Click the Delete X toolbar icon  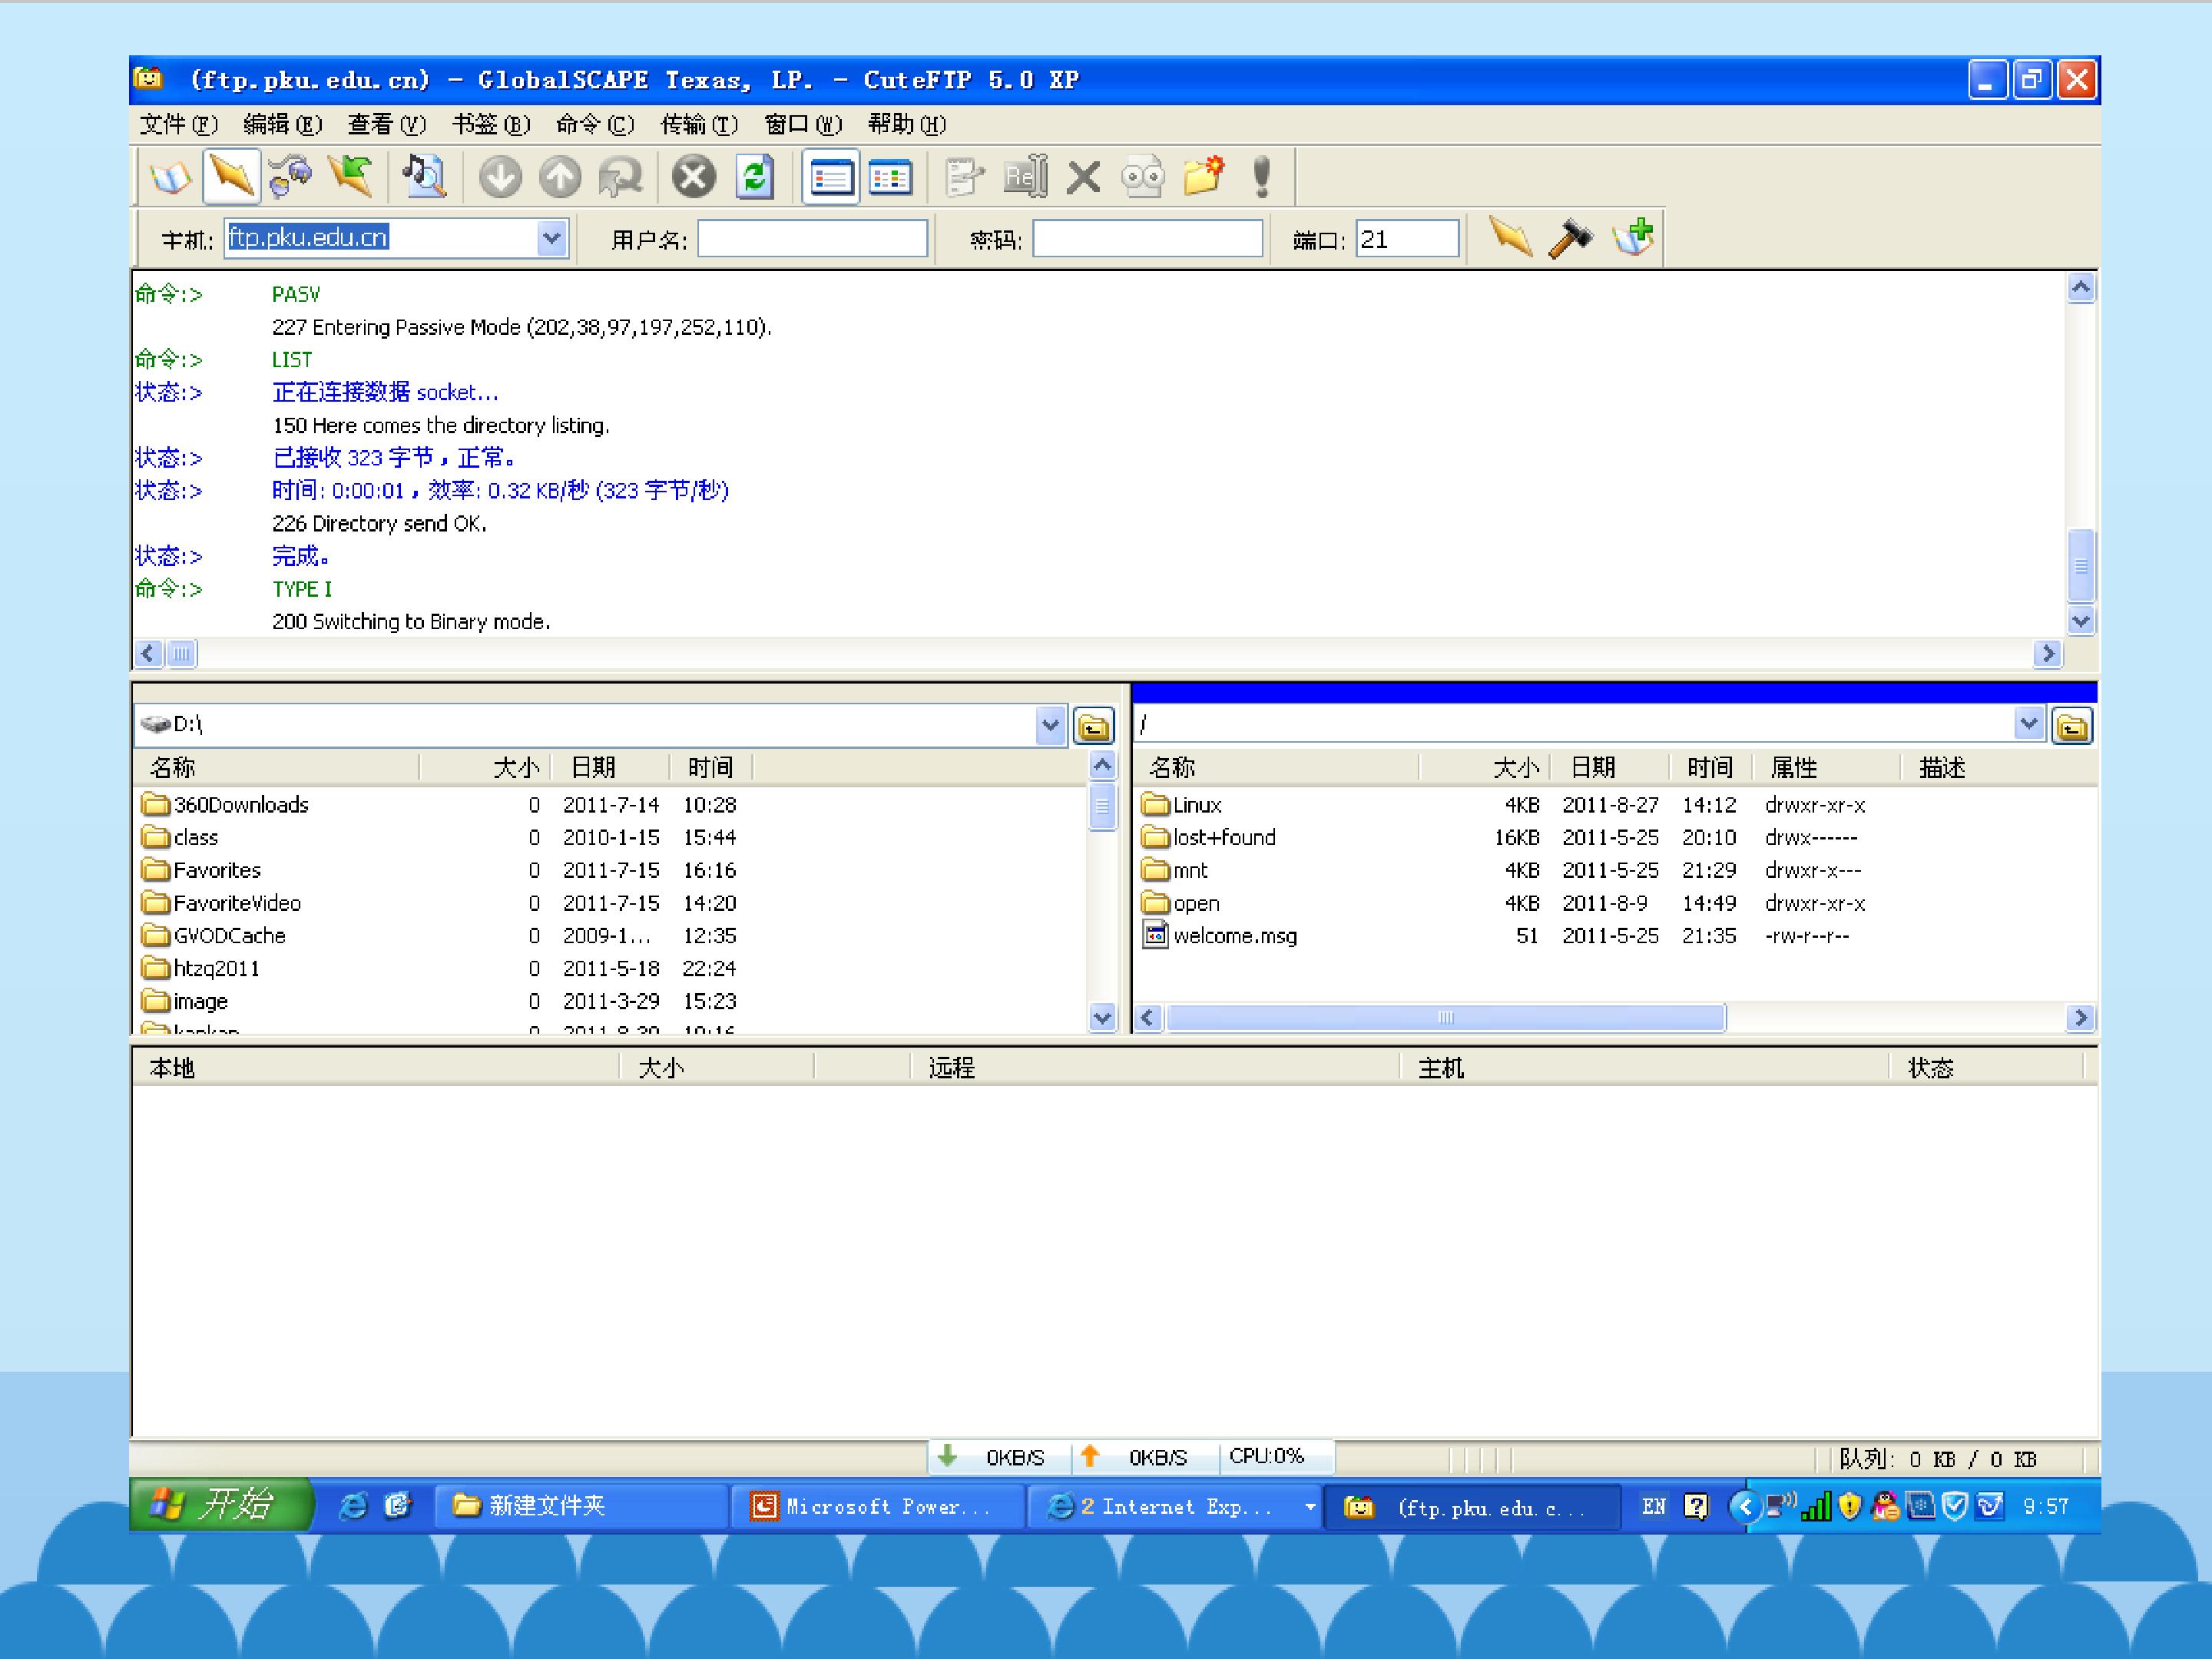[x=1084, y=177]
